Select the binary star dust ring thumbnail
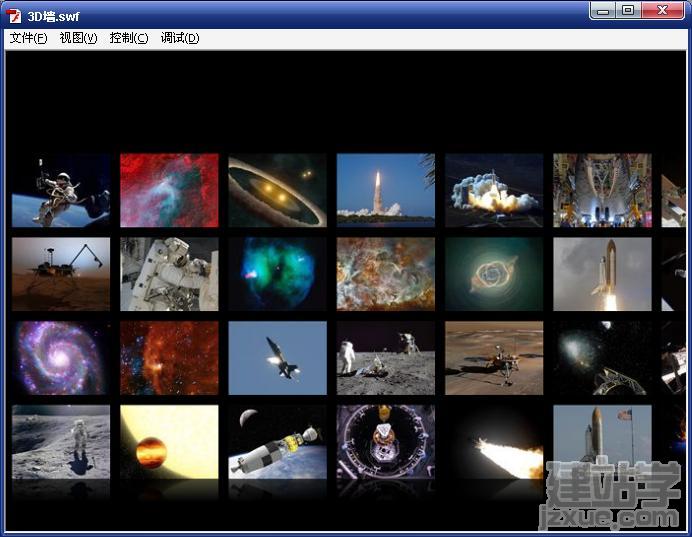Viewport: 692px width, 537px height. click(x=278, y=190)
